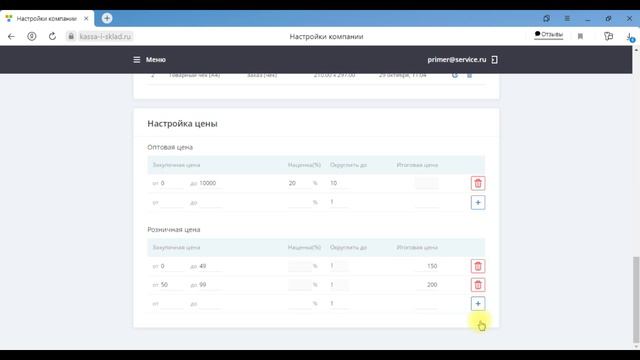
Task: Add a new wholesale price row with plus
Action: 478,202
